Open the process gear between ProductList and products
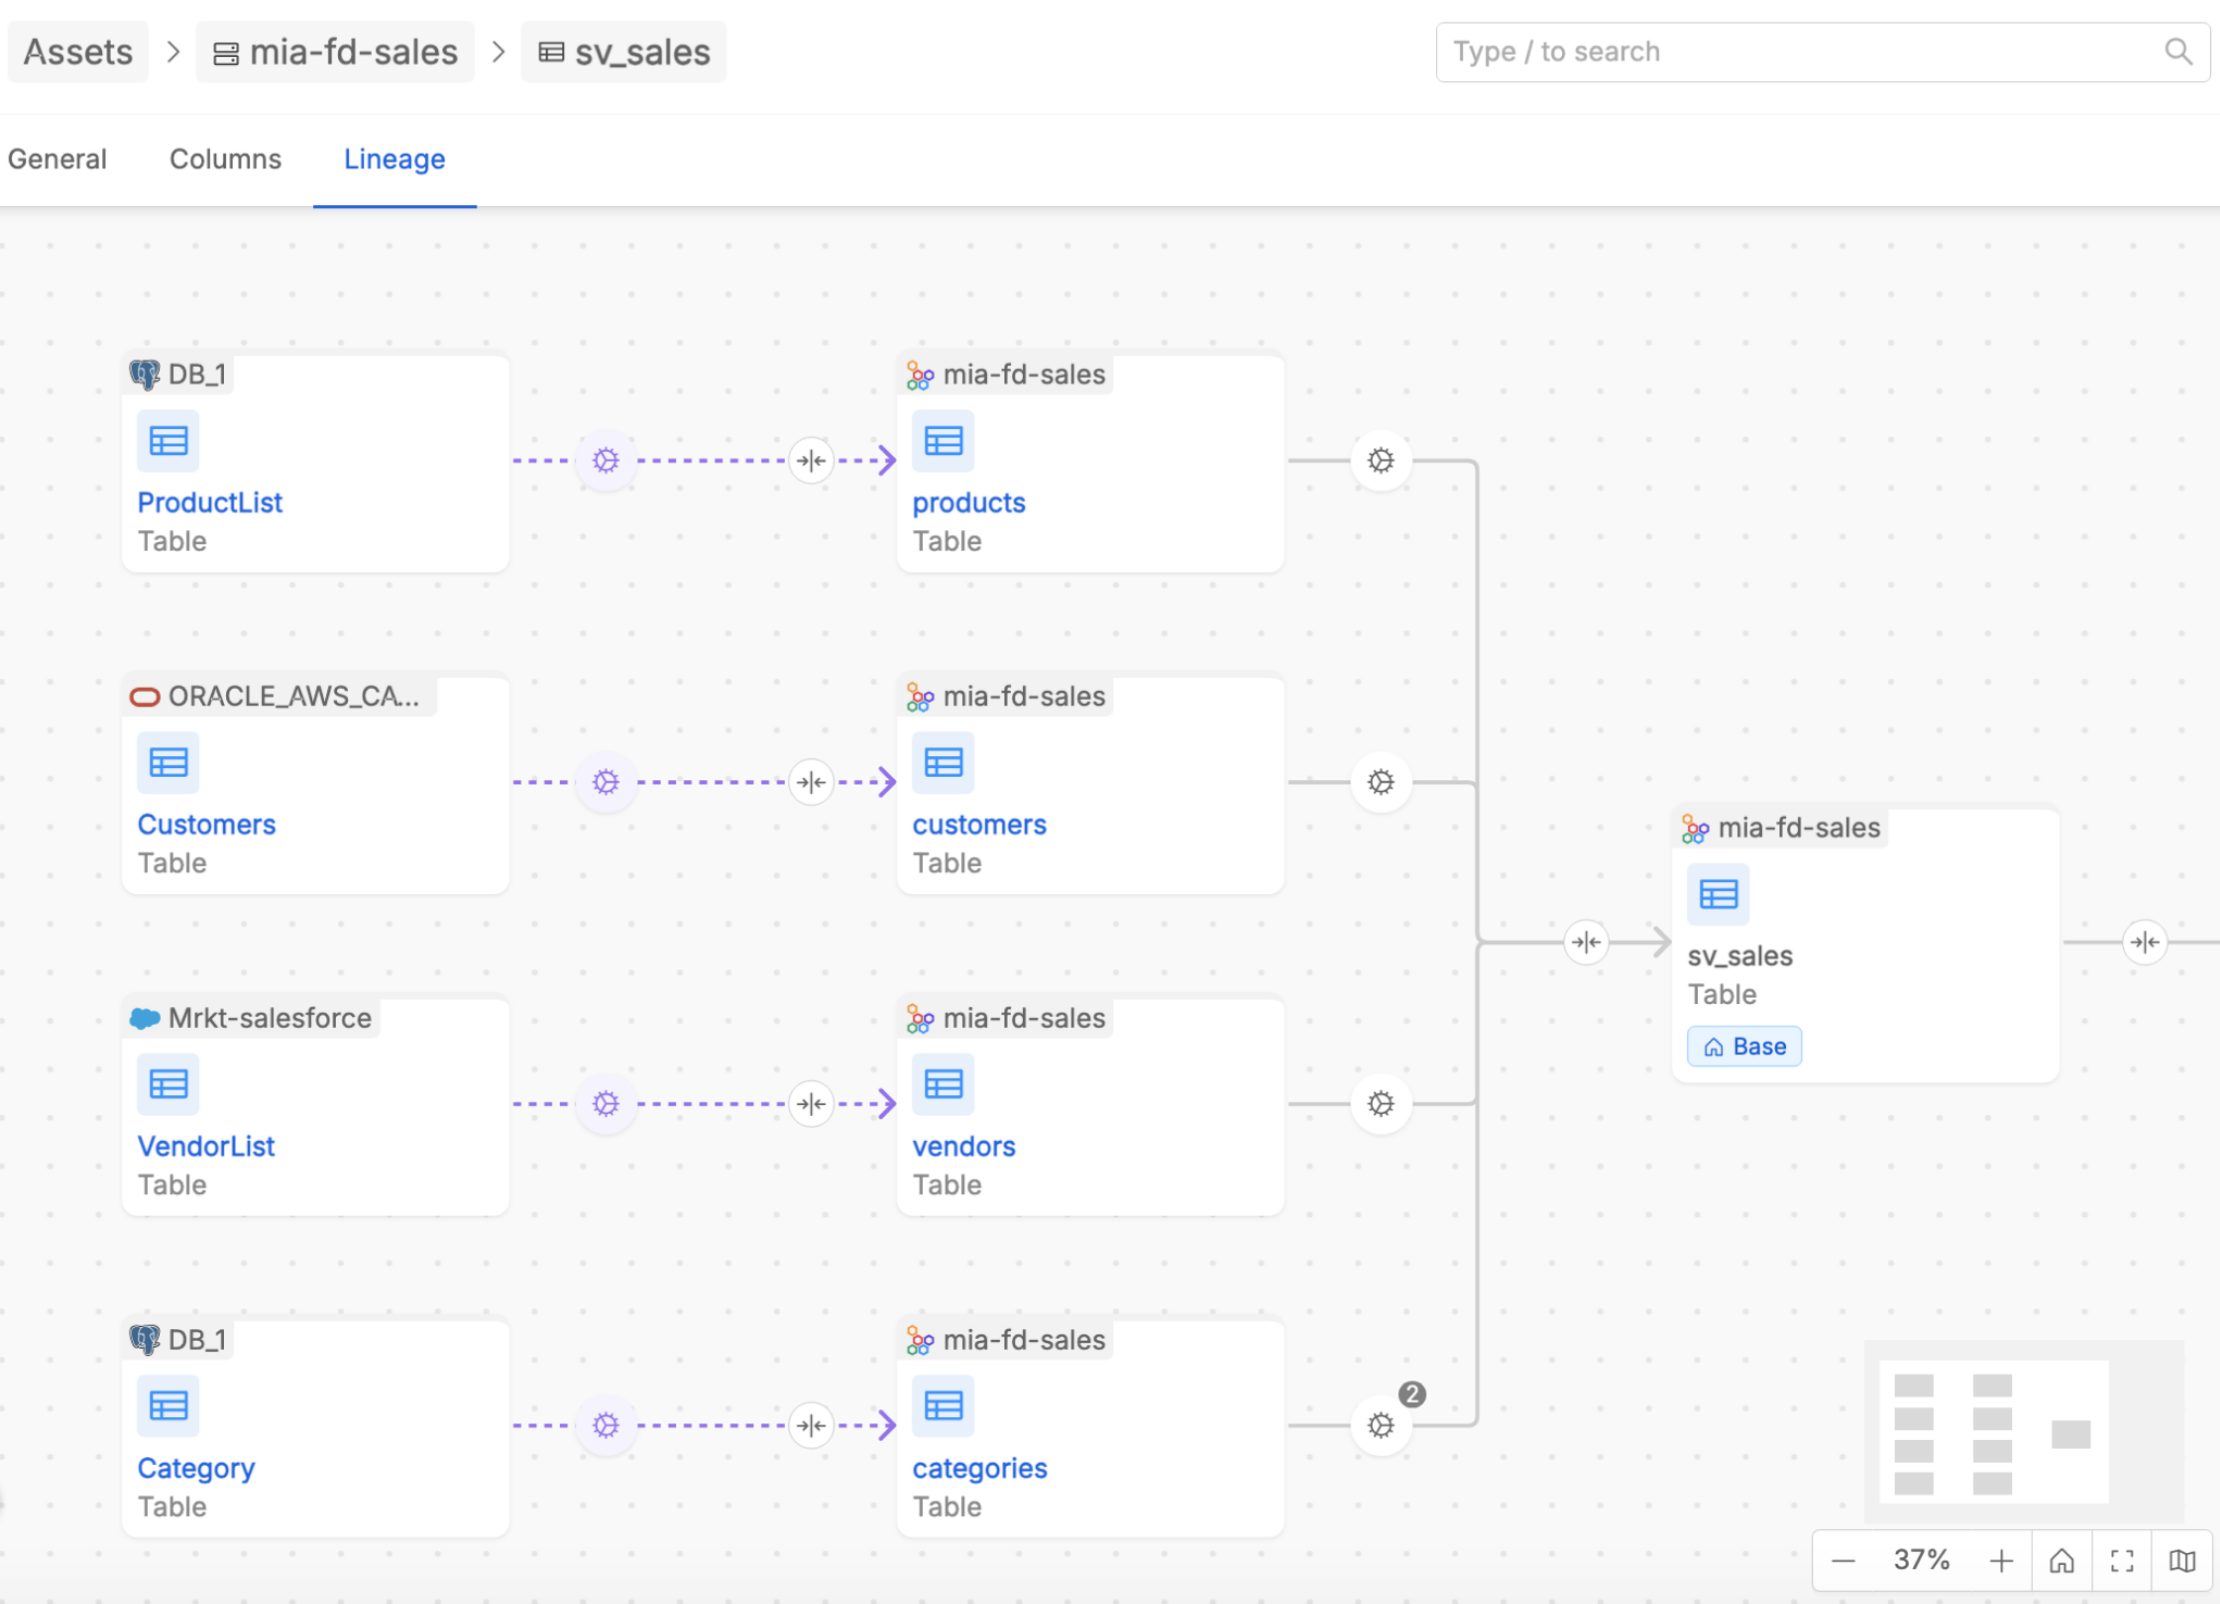This screenshot has width=2220, height=1604. [606, 460]
